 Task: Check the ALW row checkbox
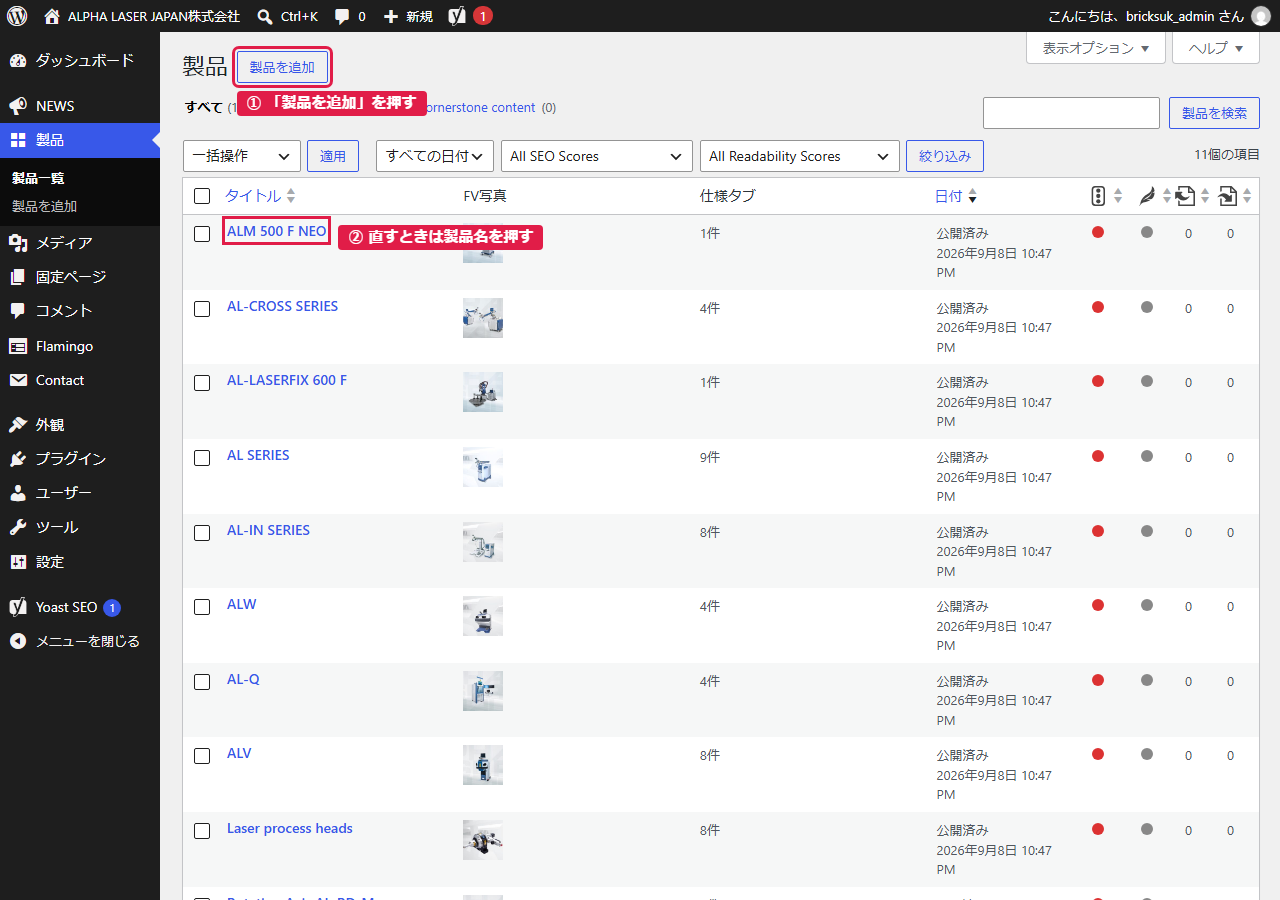(x=202, y=607)
